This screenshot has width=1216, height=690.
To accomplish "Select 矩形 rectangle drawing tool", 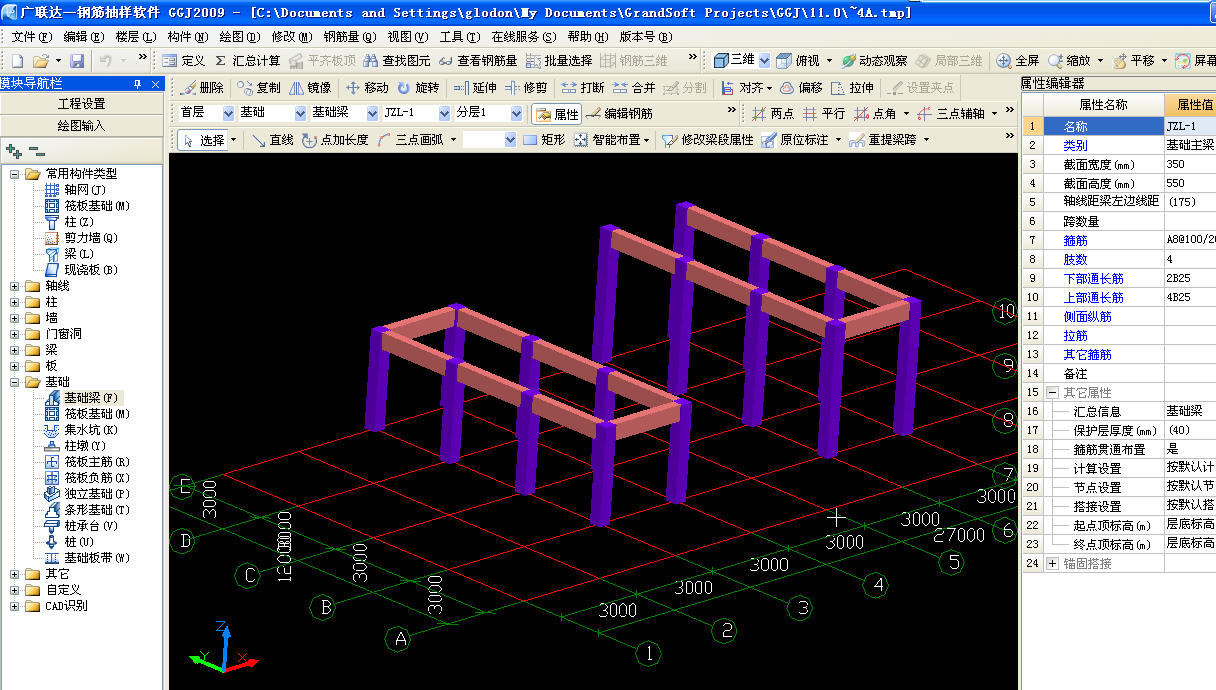I will [544, 140].
